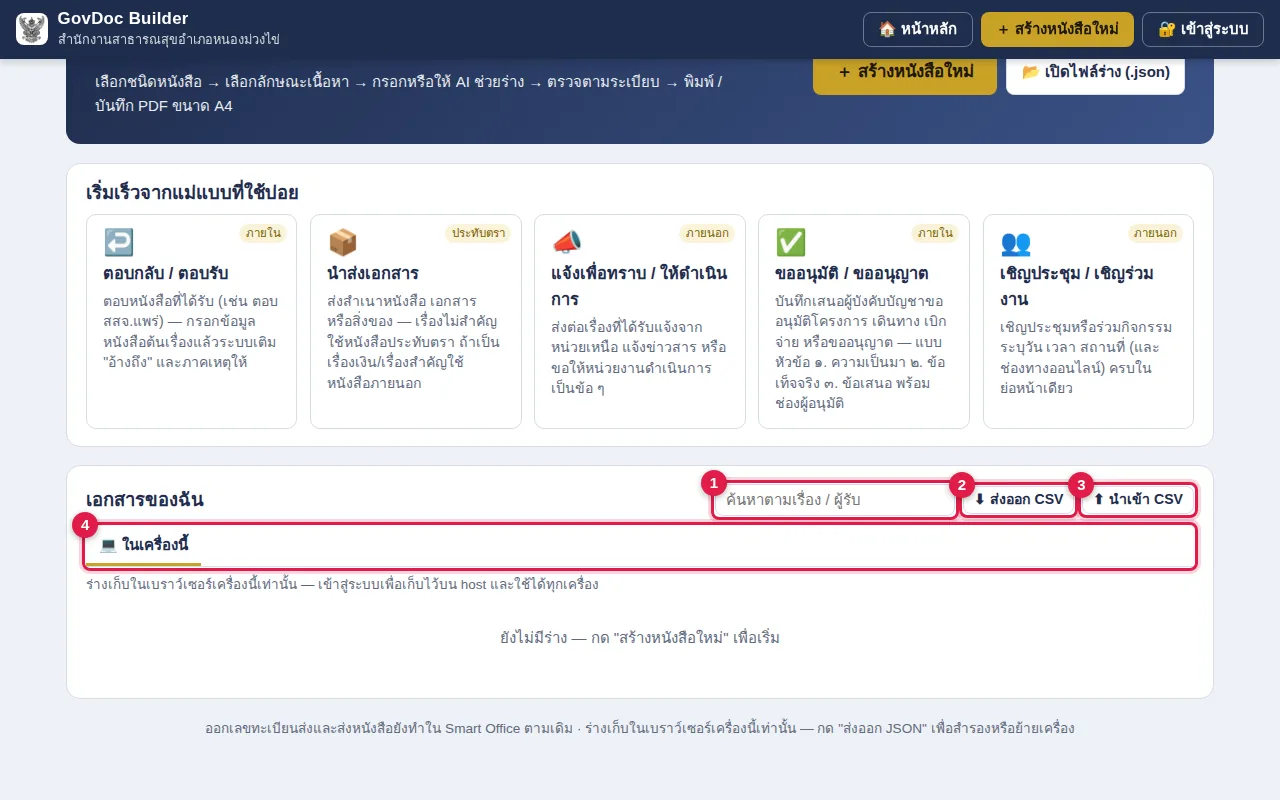1280x800 pixels.
Task: Choose the ขออนุมัติ / ขออนุญาต template title
Action: click(852, 273)
